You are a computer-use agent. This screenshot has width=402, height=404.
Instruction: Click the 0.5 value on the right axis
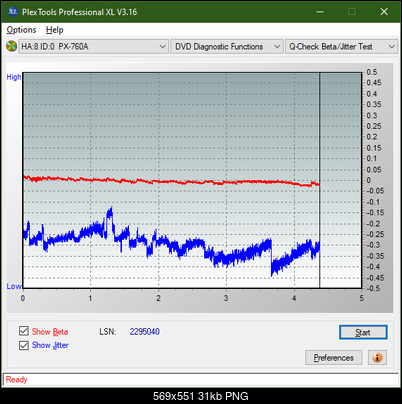372,72
